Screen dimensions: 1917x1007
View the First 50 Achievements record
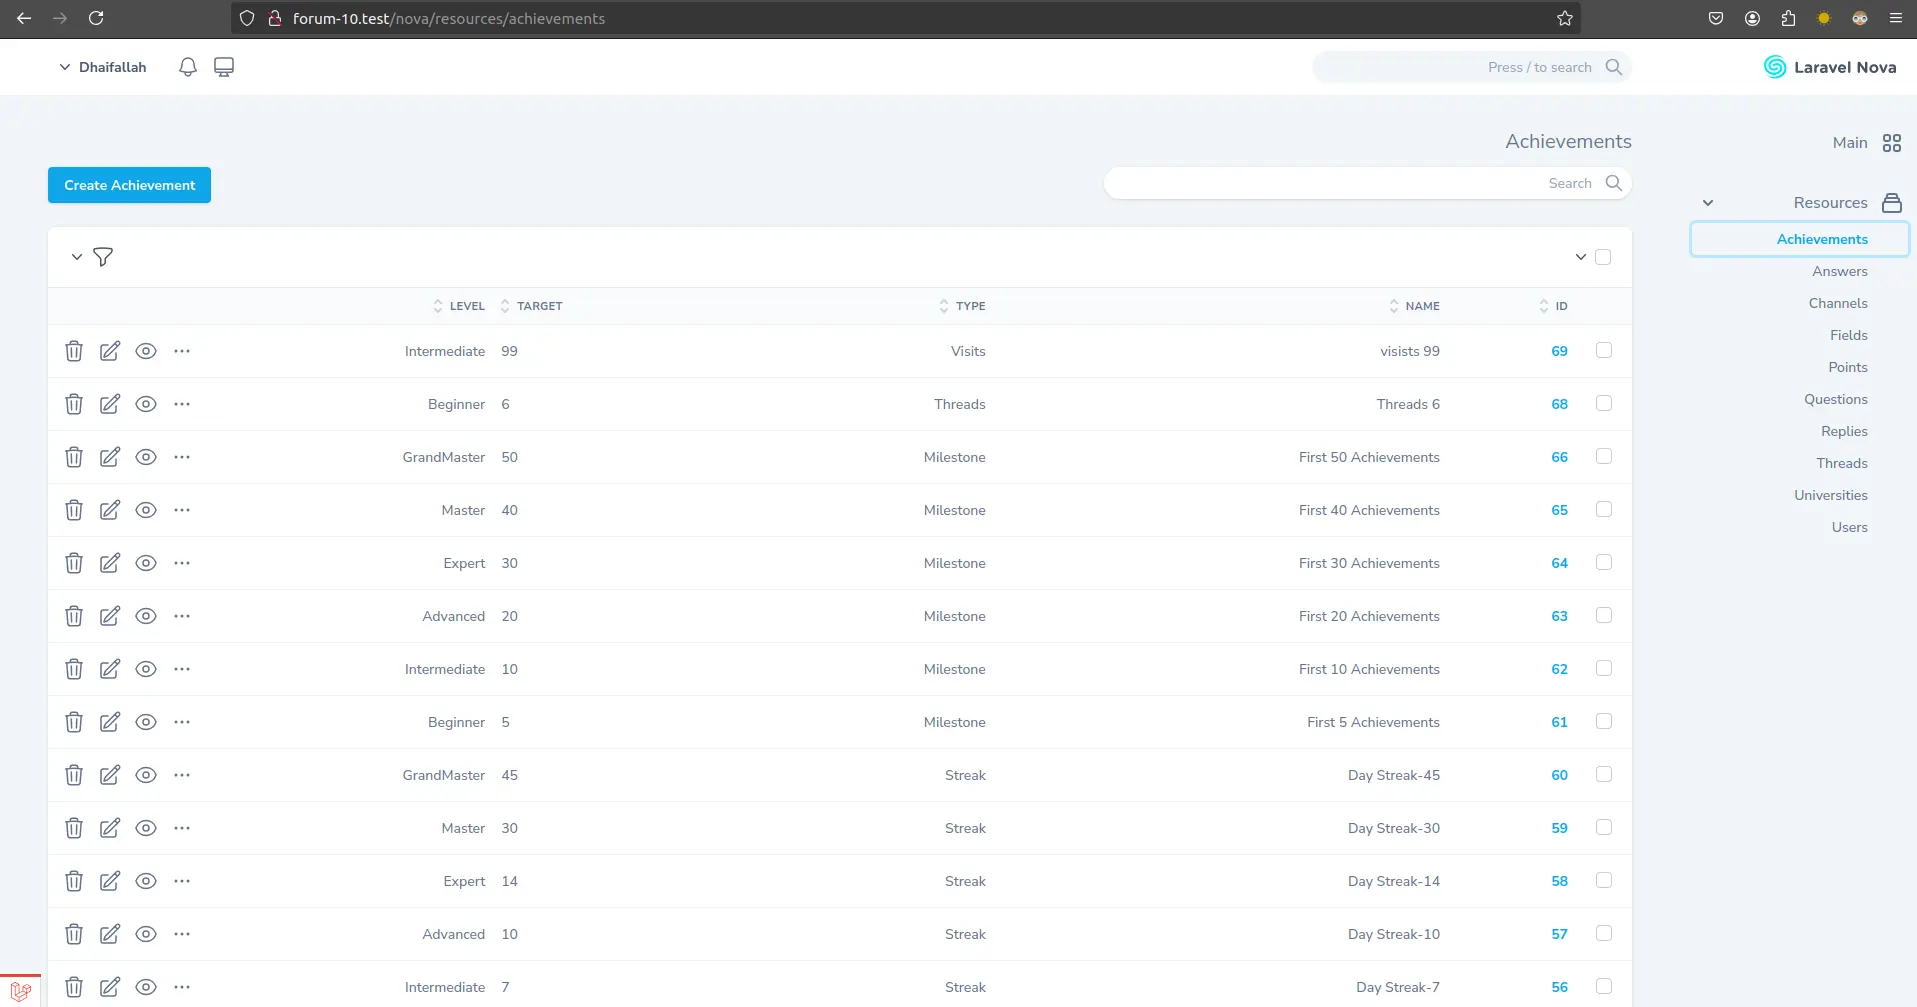pos(146,457)
